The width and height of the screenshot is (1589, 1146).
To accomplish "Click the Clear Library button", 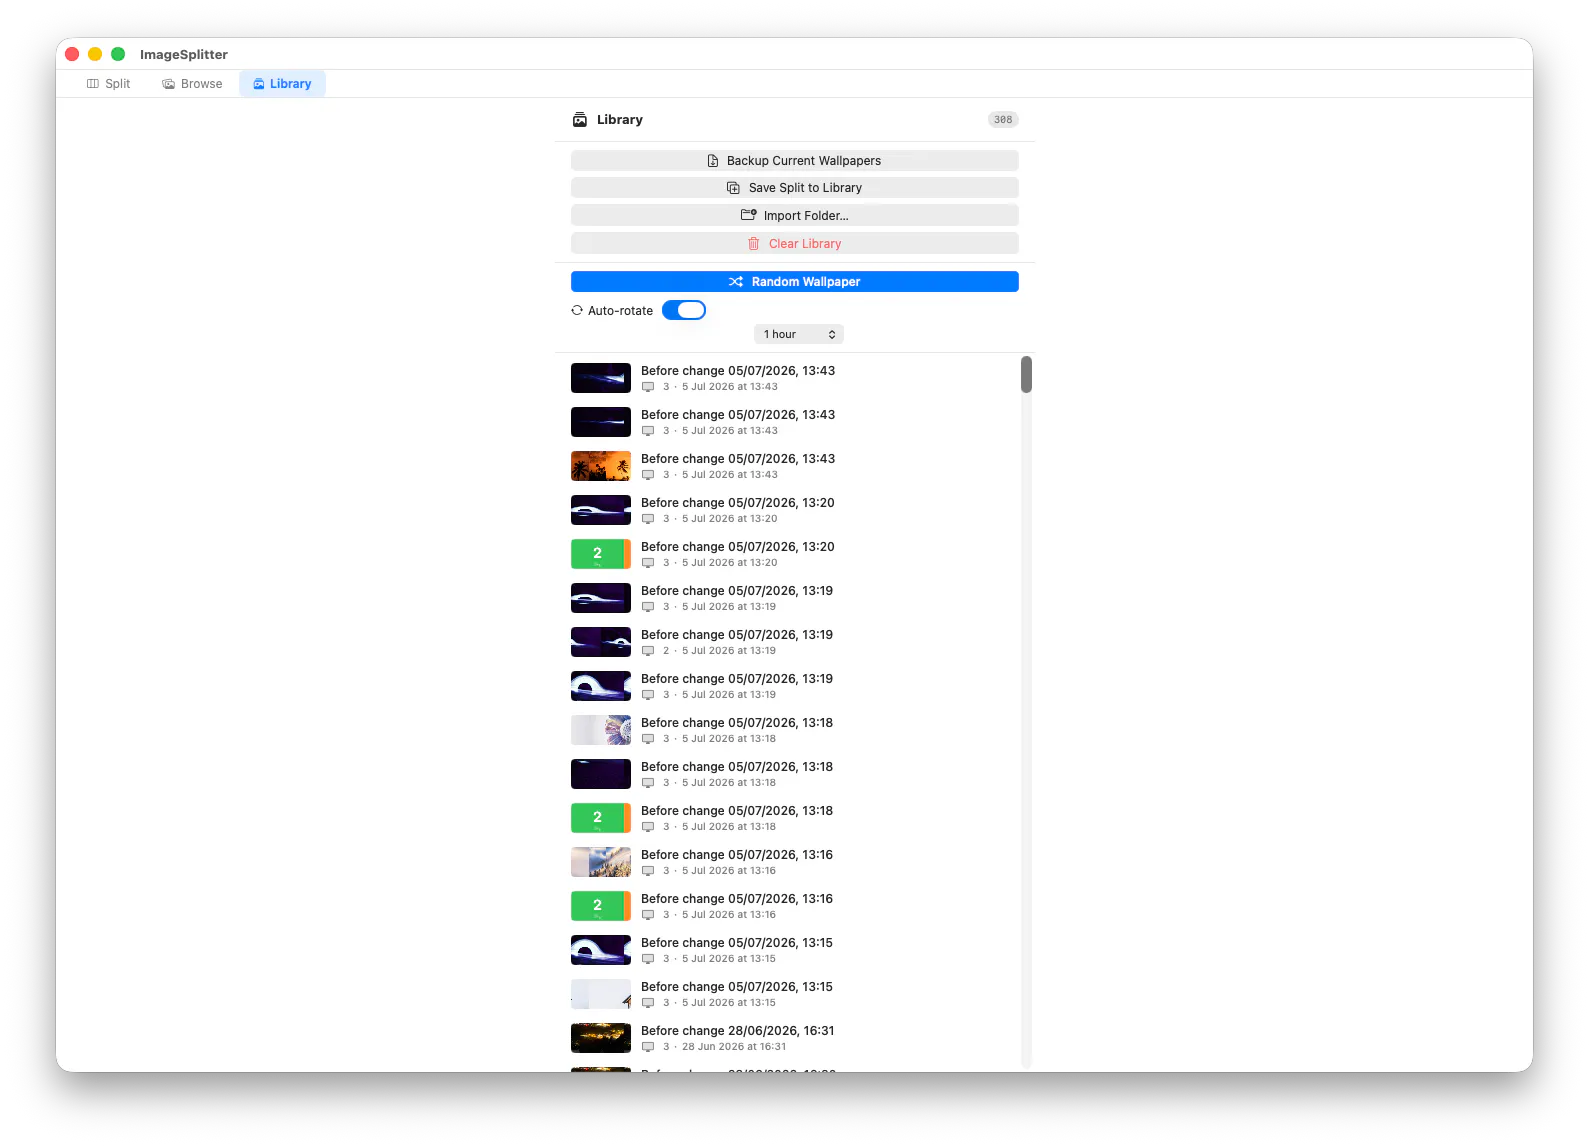I will coord(794,244).
